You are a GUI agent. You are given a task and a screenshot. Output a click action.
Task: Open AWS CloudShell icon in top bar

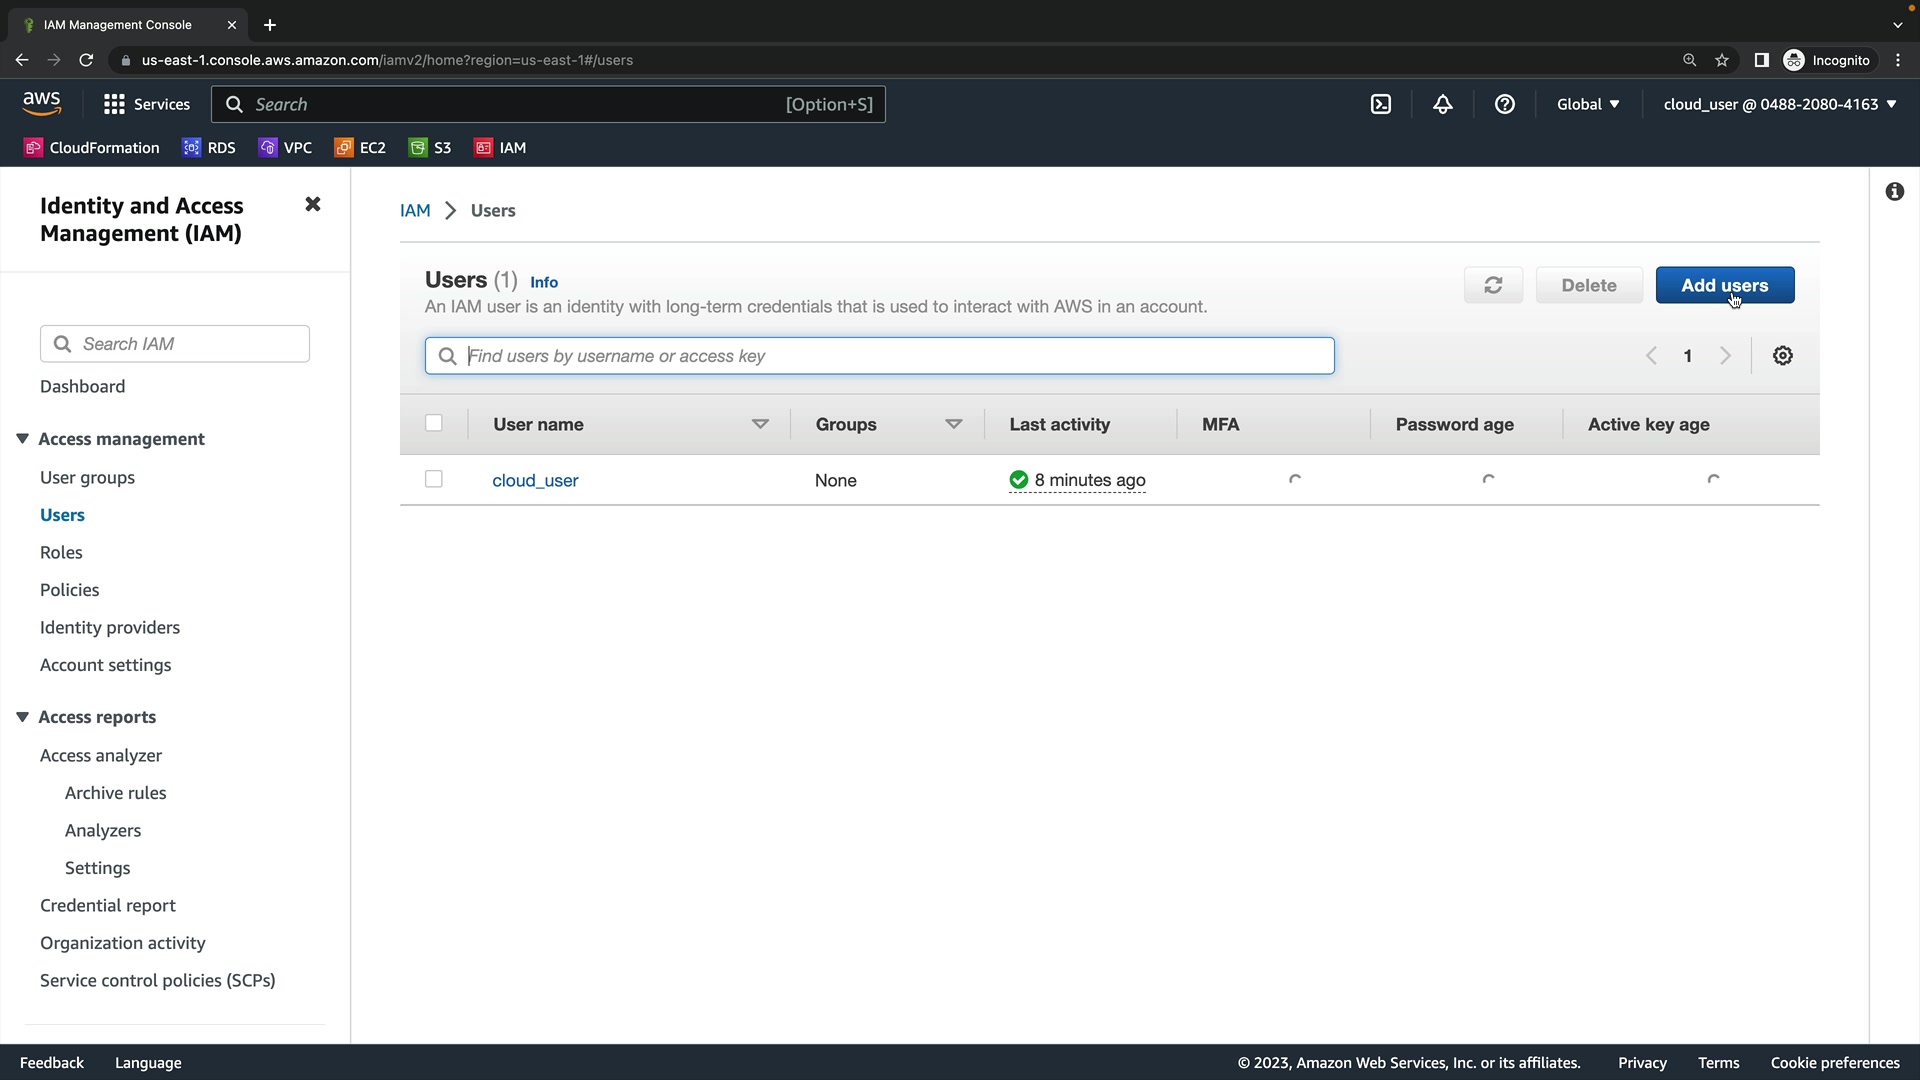[x=1381, y=104]
